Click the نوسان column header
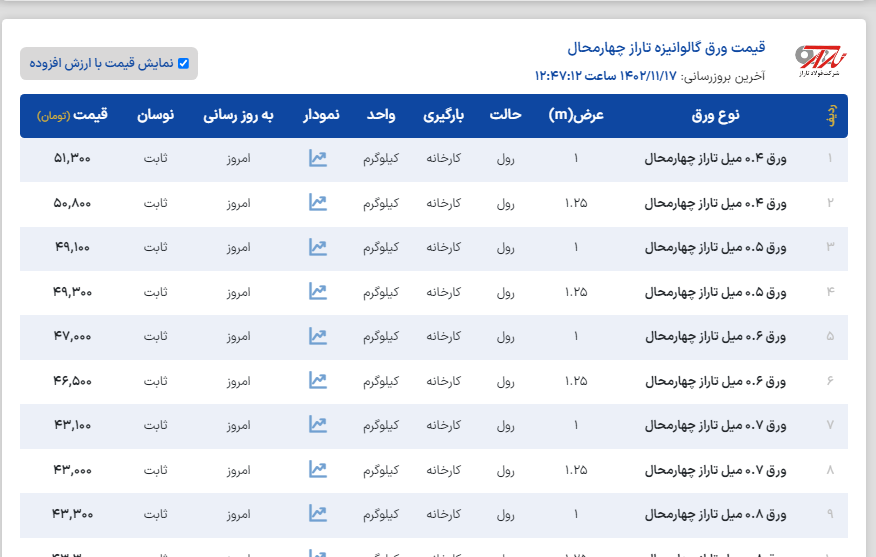 [x=156, y=115]
